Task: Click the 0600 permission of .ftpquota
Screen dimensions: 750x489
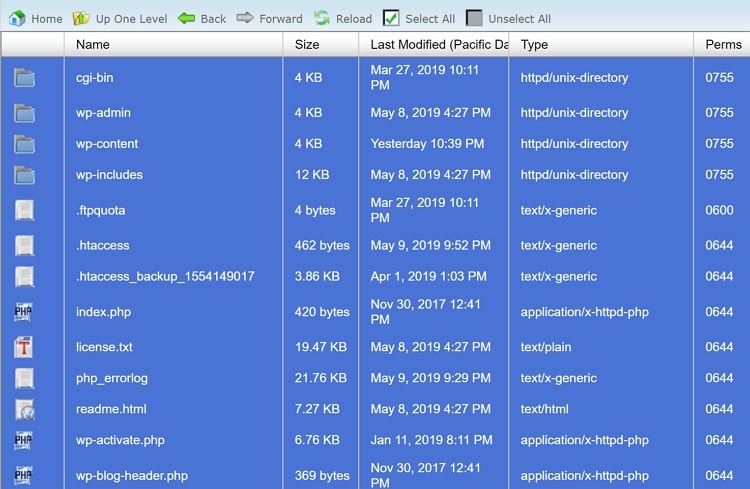Action: (719, 210)
